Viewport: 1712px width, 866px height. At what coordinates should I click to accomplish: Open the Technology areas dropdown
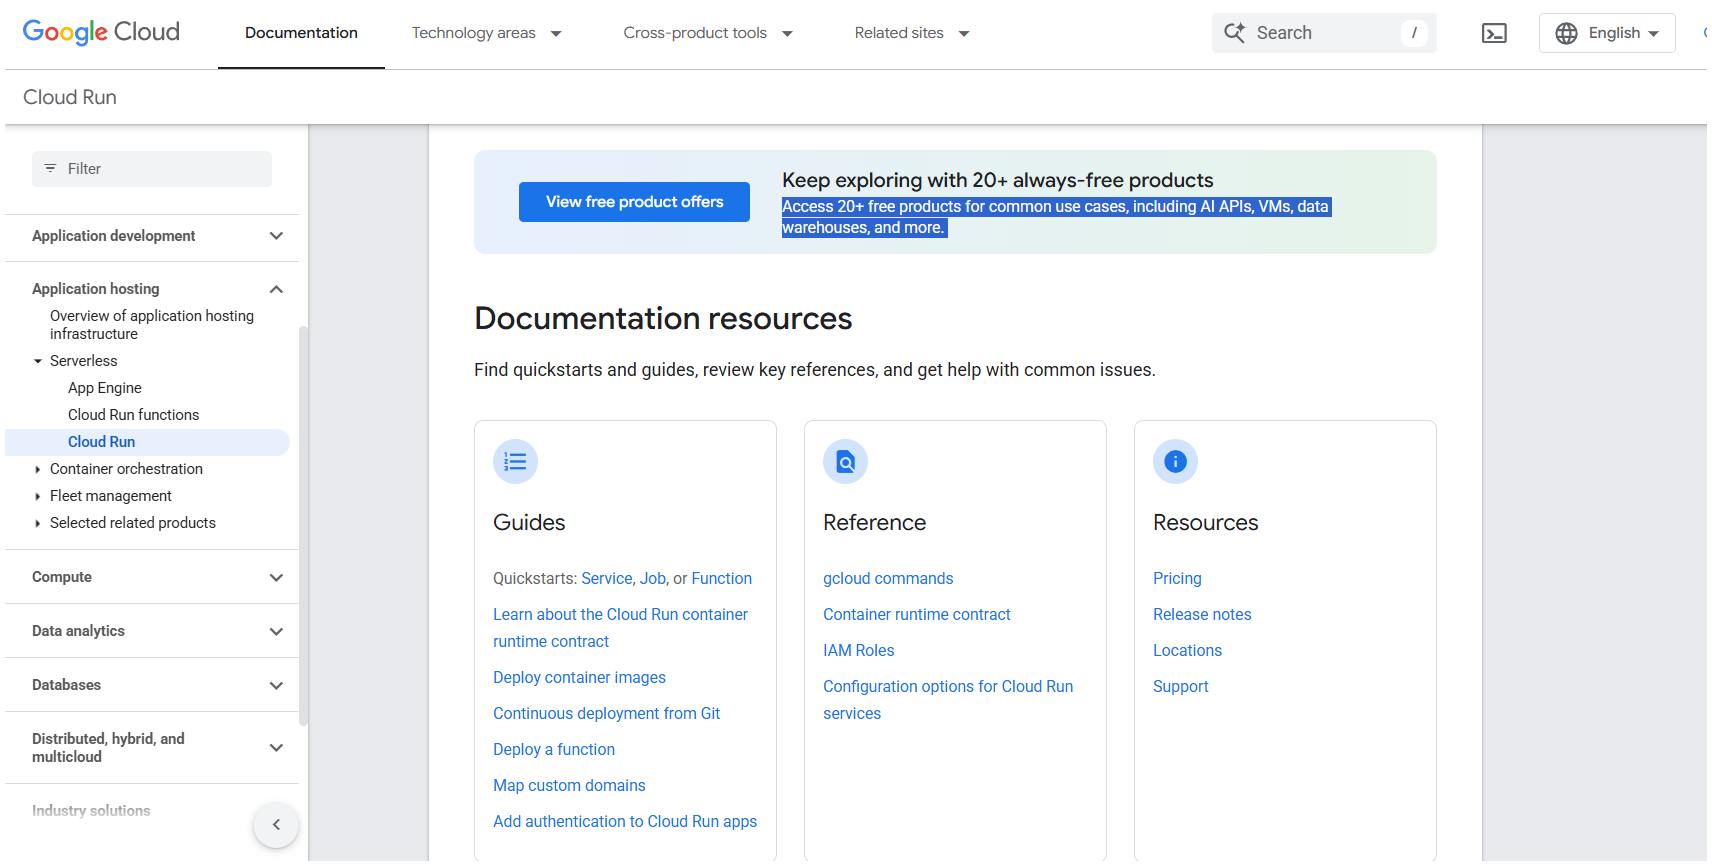tap(487, 33)
